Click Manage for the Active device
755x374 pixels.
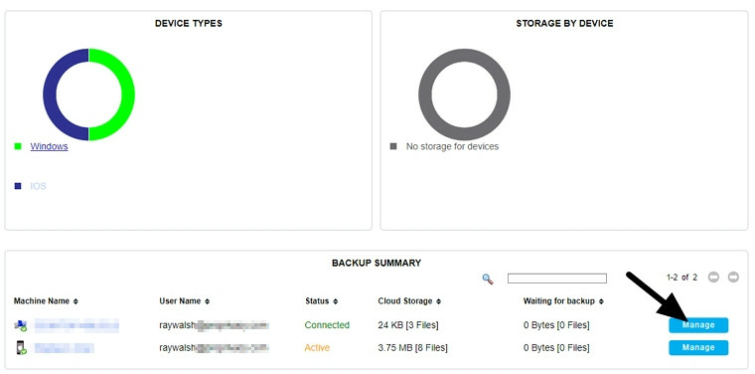[698, 348]
